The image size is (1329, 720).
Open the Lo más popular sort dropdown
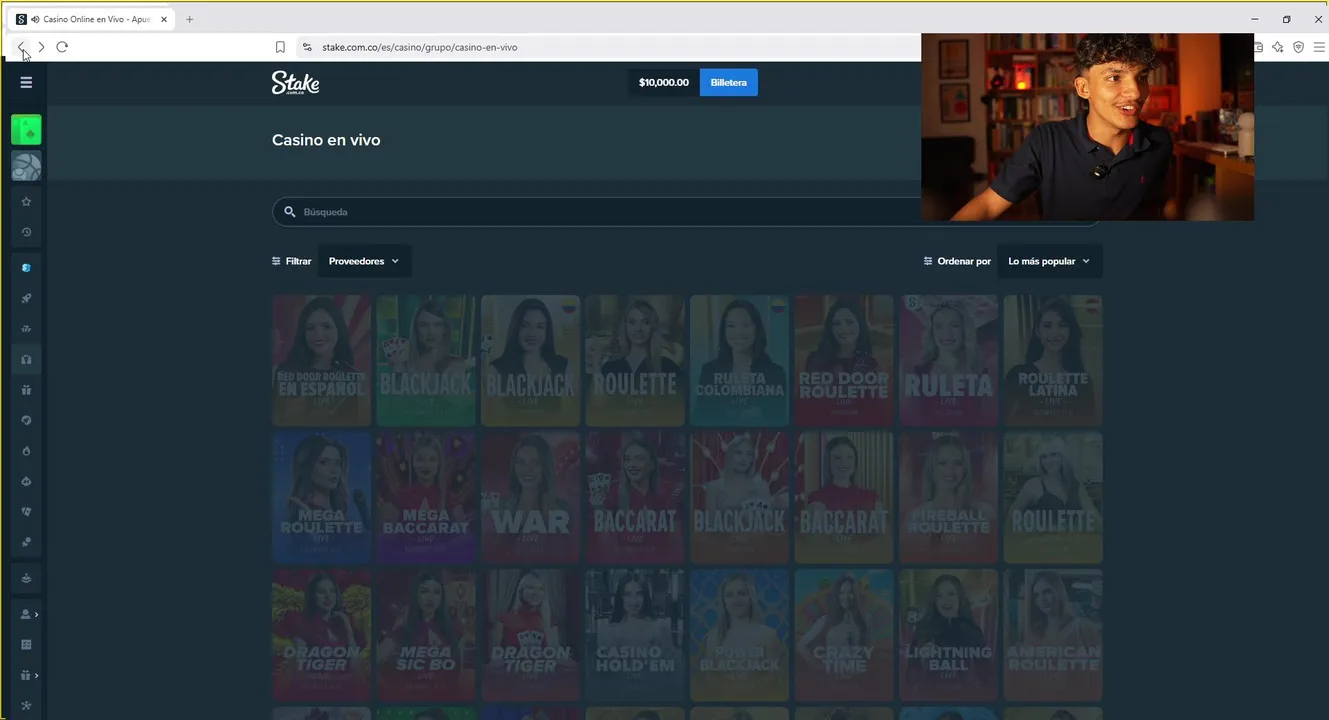[1049, 261]
